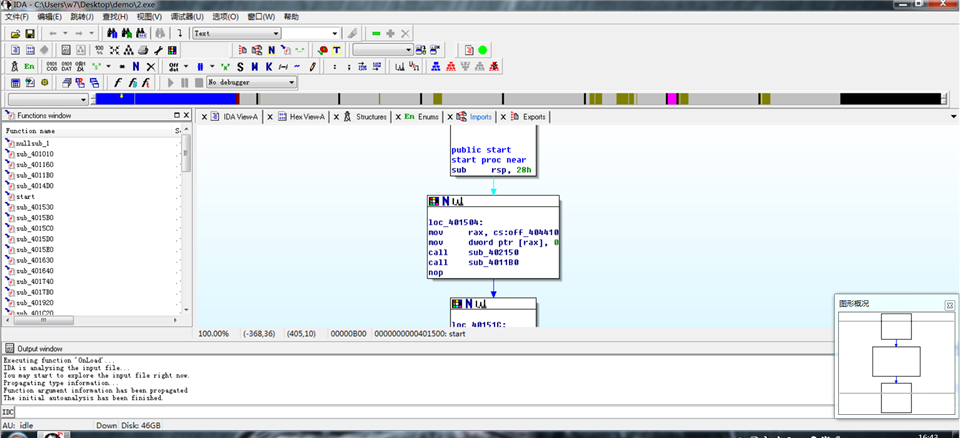Click the gray plus expand icon
This screenshot has height=438, width=960.
[x=391, y=33]
